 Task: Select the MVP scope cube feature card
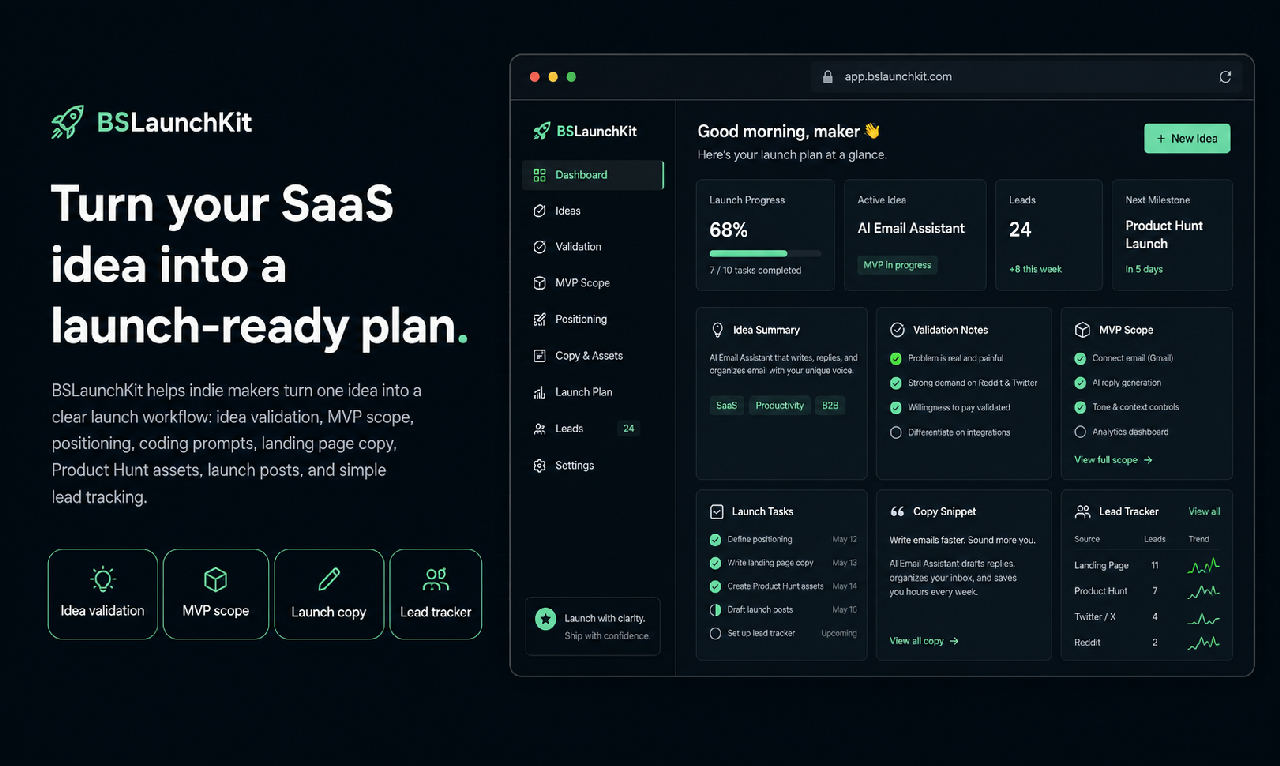[x=216, y=594]
